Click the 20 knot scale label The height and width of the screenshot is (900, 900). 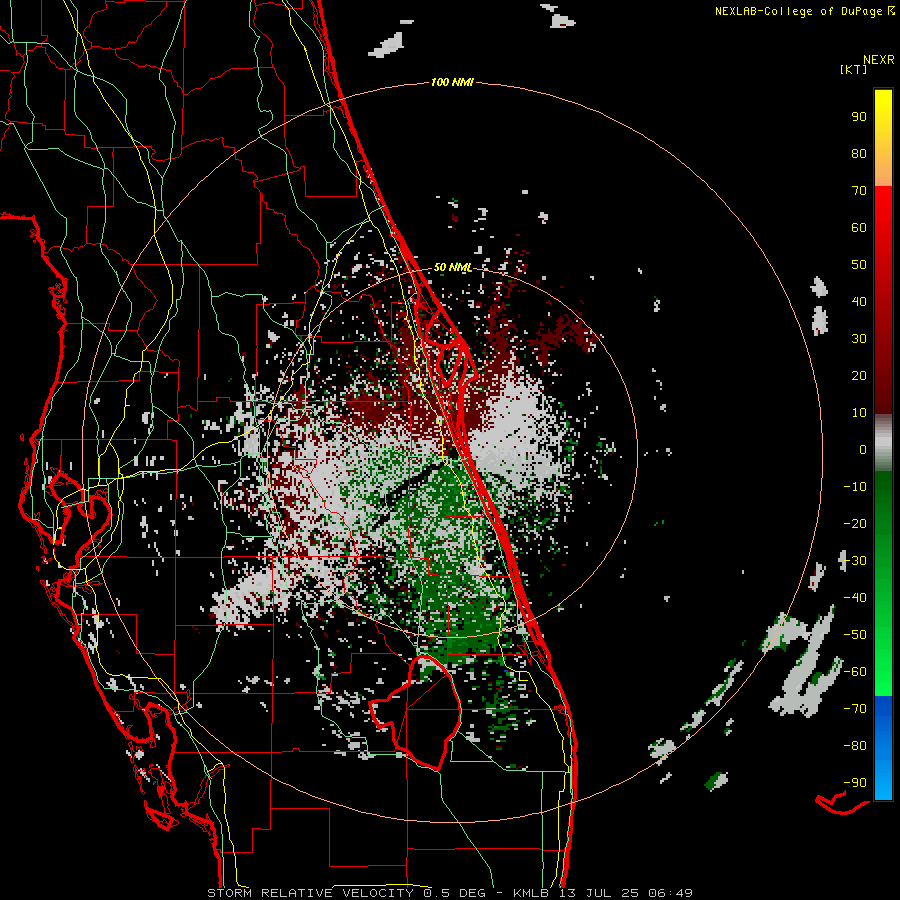coord(859,375)
